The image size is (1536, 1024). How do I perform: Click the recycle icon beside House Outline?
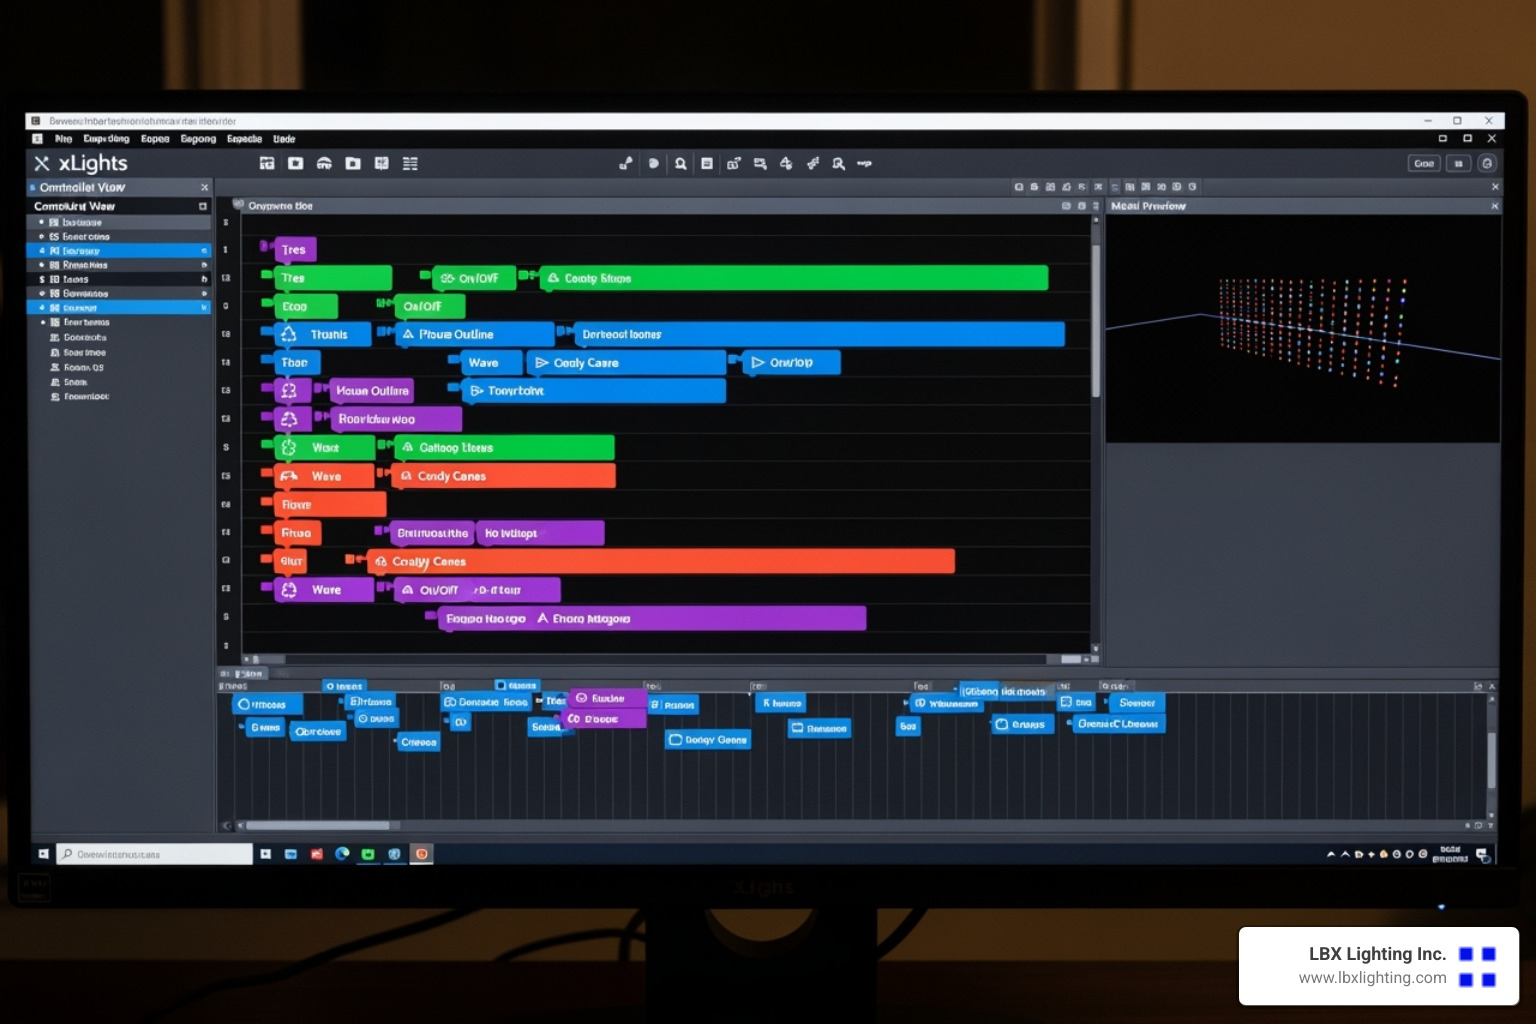[x=289, y=391]
